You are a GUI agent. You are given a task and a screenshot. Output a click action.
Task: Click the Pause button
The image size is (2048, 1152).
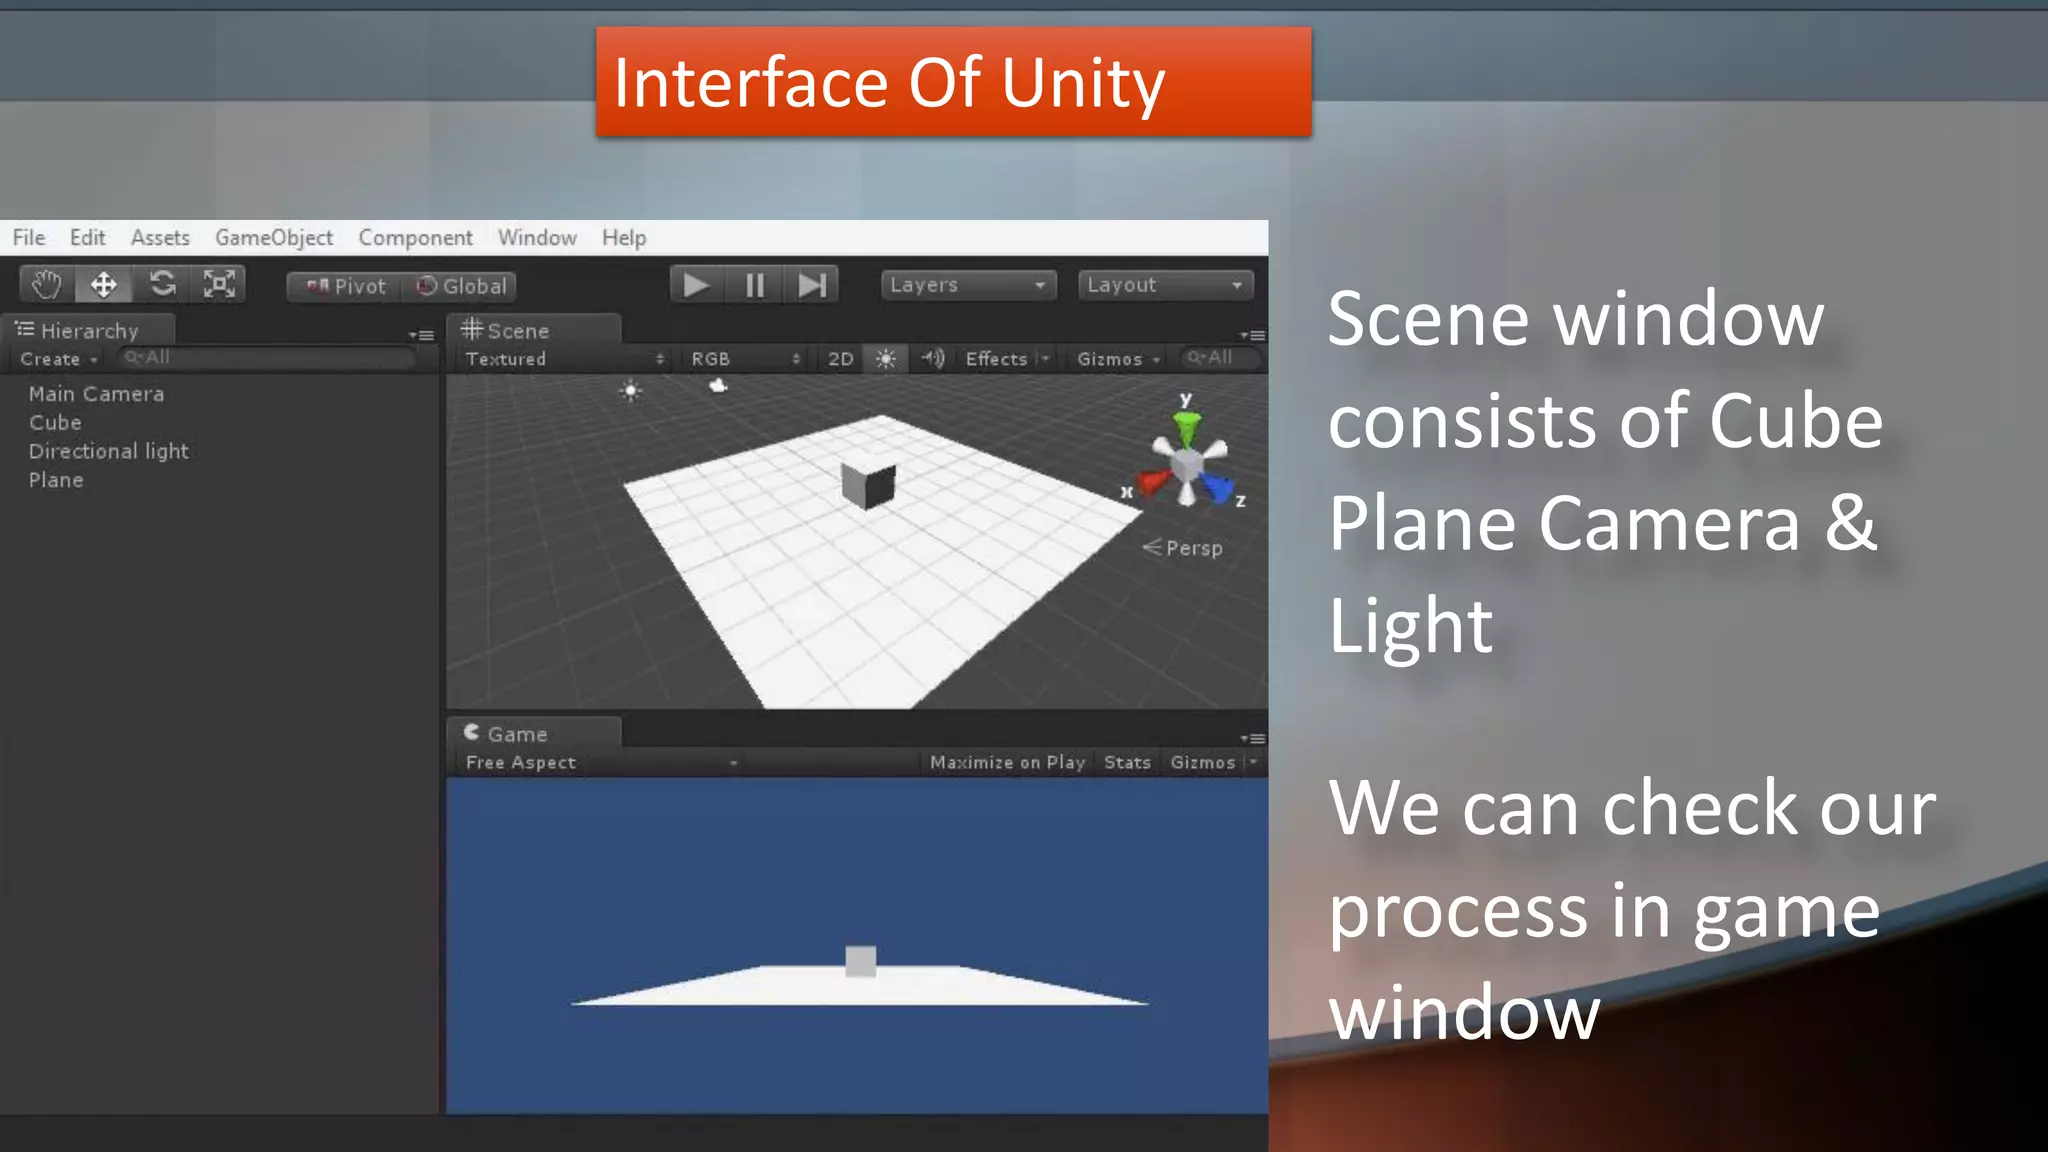[755, 286]
